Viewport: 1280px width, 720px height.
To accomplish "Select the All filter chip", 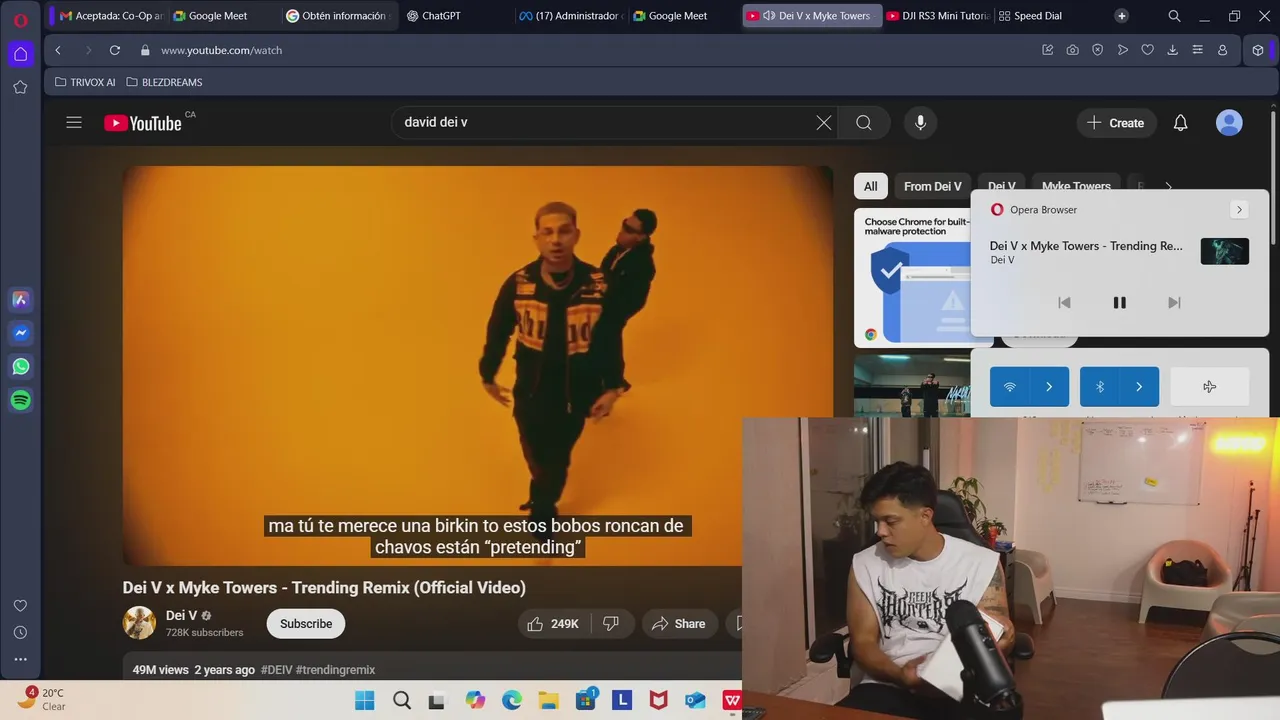I will coord(871,186).
